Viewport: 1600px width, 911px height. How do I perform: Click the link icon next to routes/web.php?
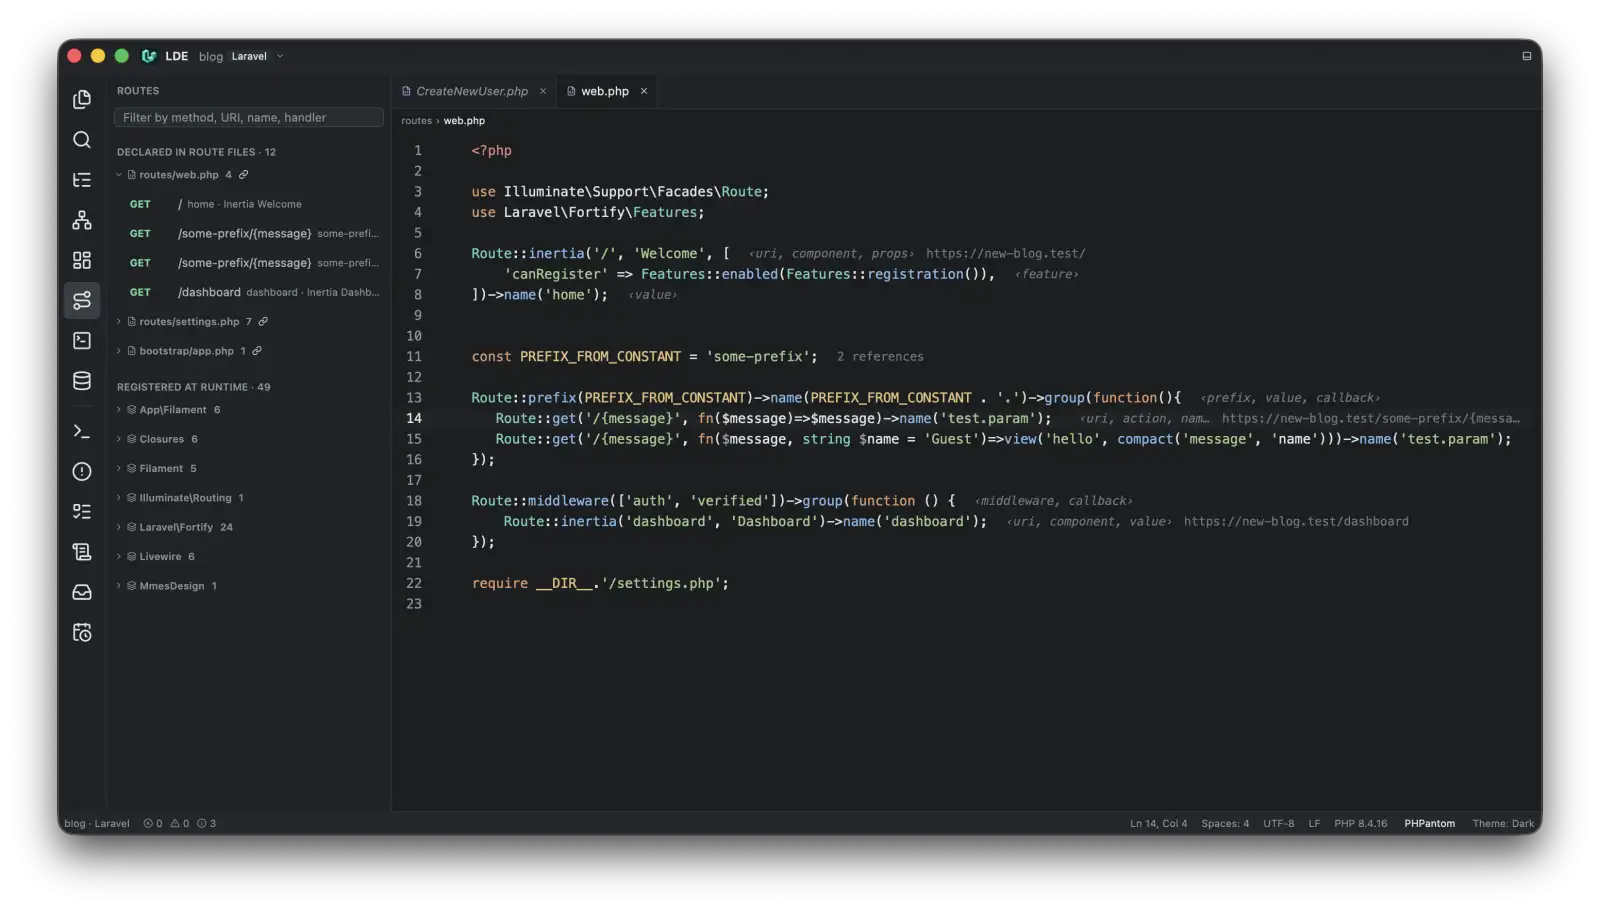click(243, 175)
